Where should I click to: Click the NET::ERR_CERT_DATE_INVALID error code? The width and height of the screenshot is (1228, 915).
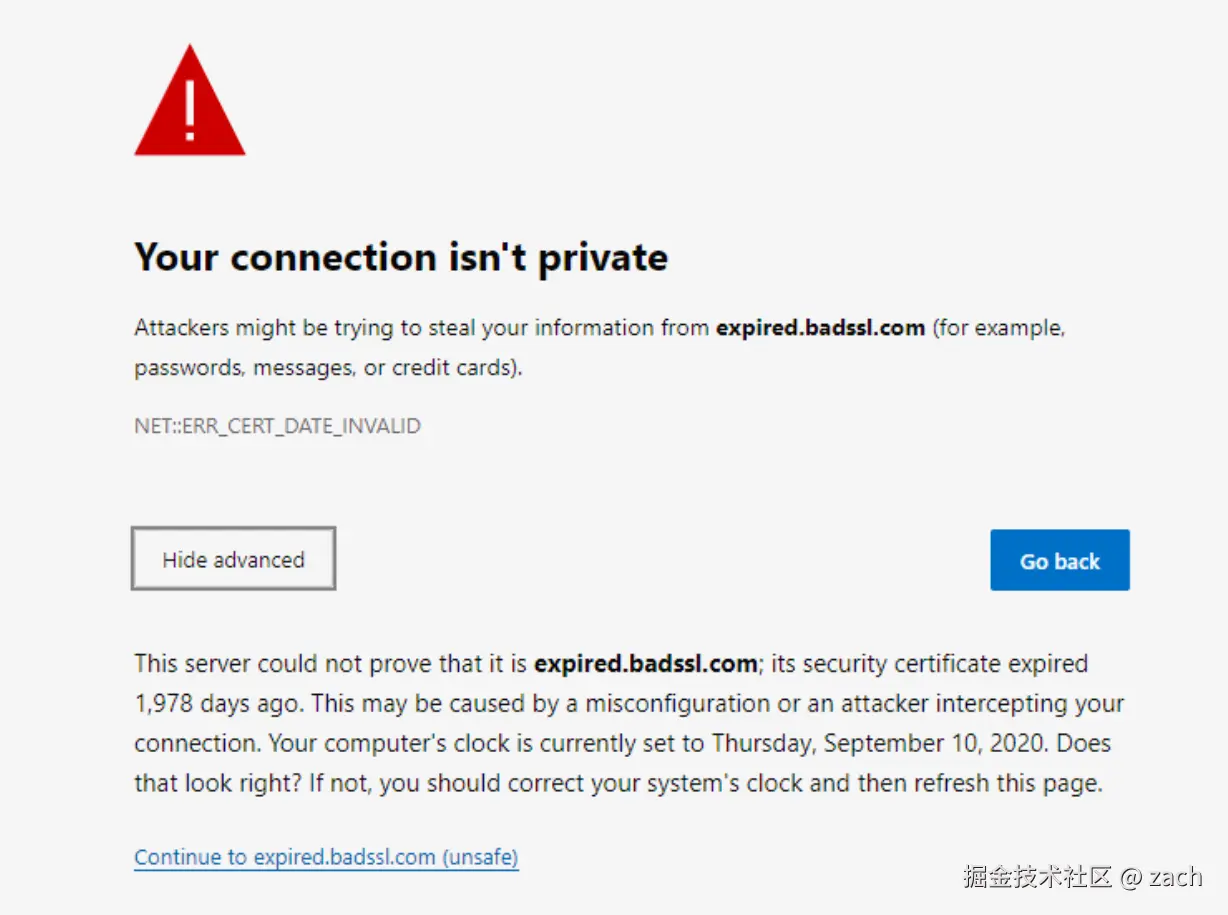[277, 426]
